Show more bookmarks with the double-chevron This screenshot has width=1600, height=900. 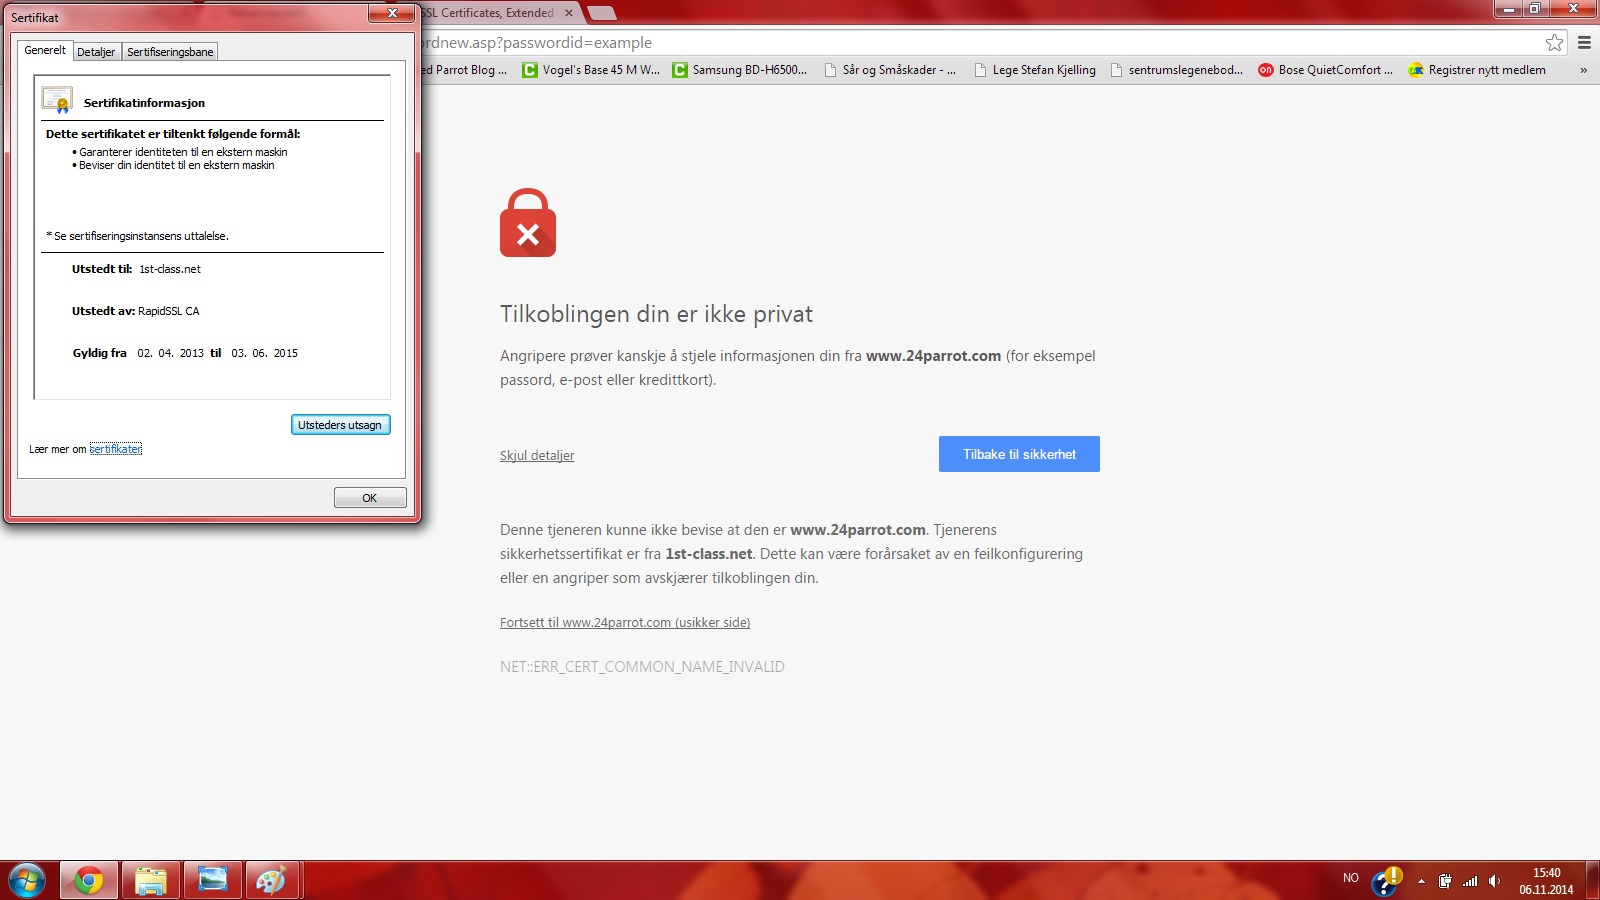[x=1583, y=70]
